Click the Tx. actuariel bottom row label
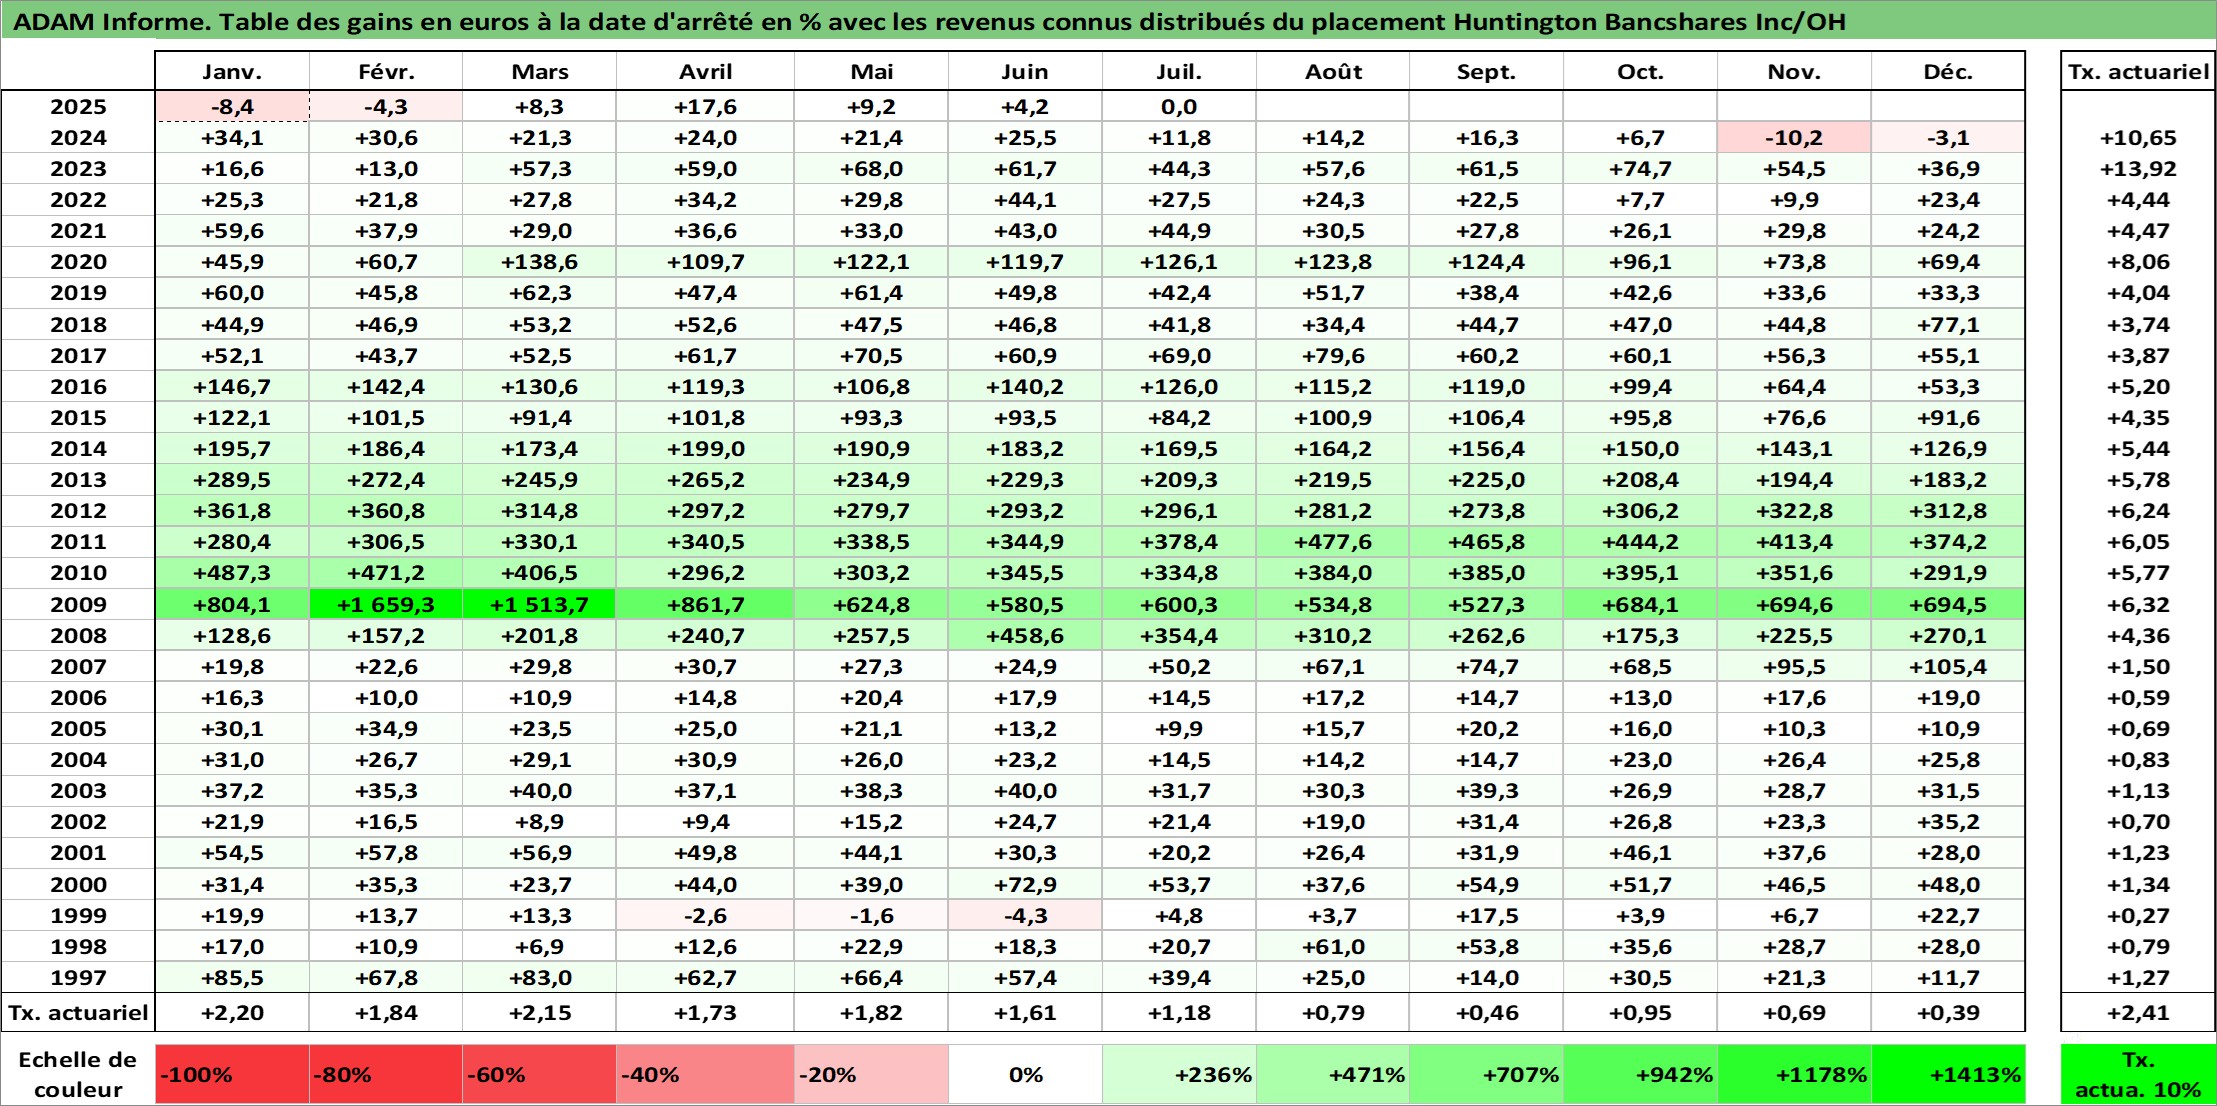Image resolution: width=2217 pixels, height=1106 pixels. coord(78,1013)
